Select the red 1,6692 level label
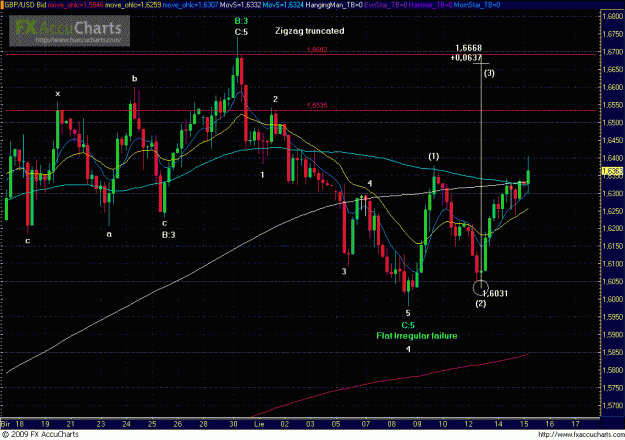 click(317, 50)
